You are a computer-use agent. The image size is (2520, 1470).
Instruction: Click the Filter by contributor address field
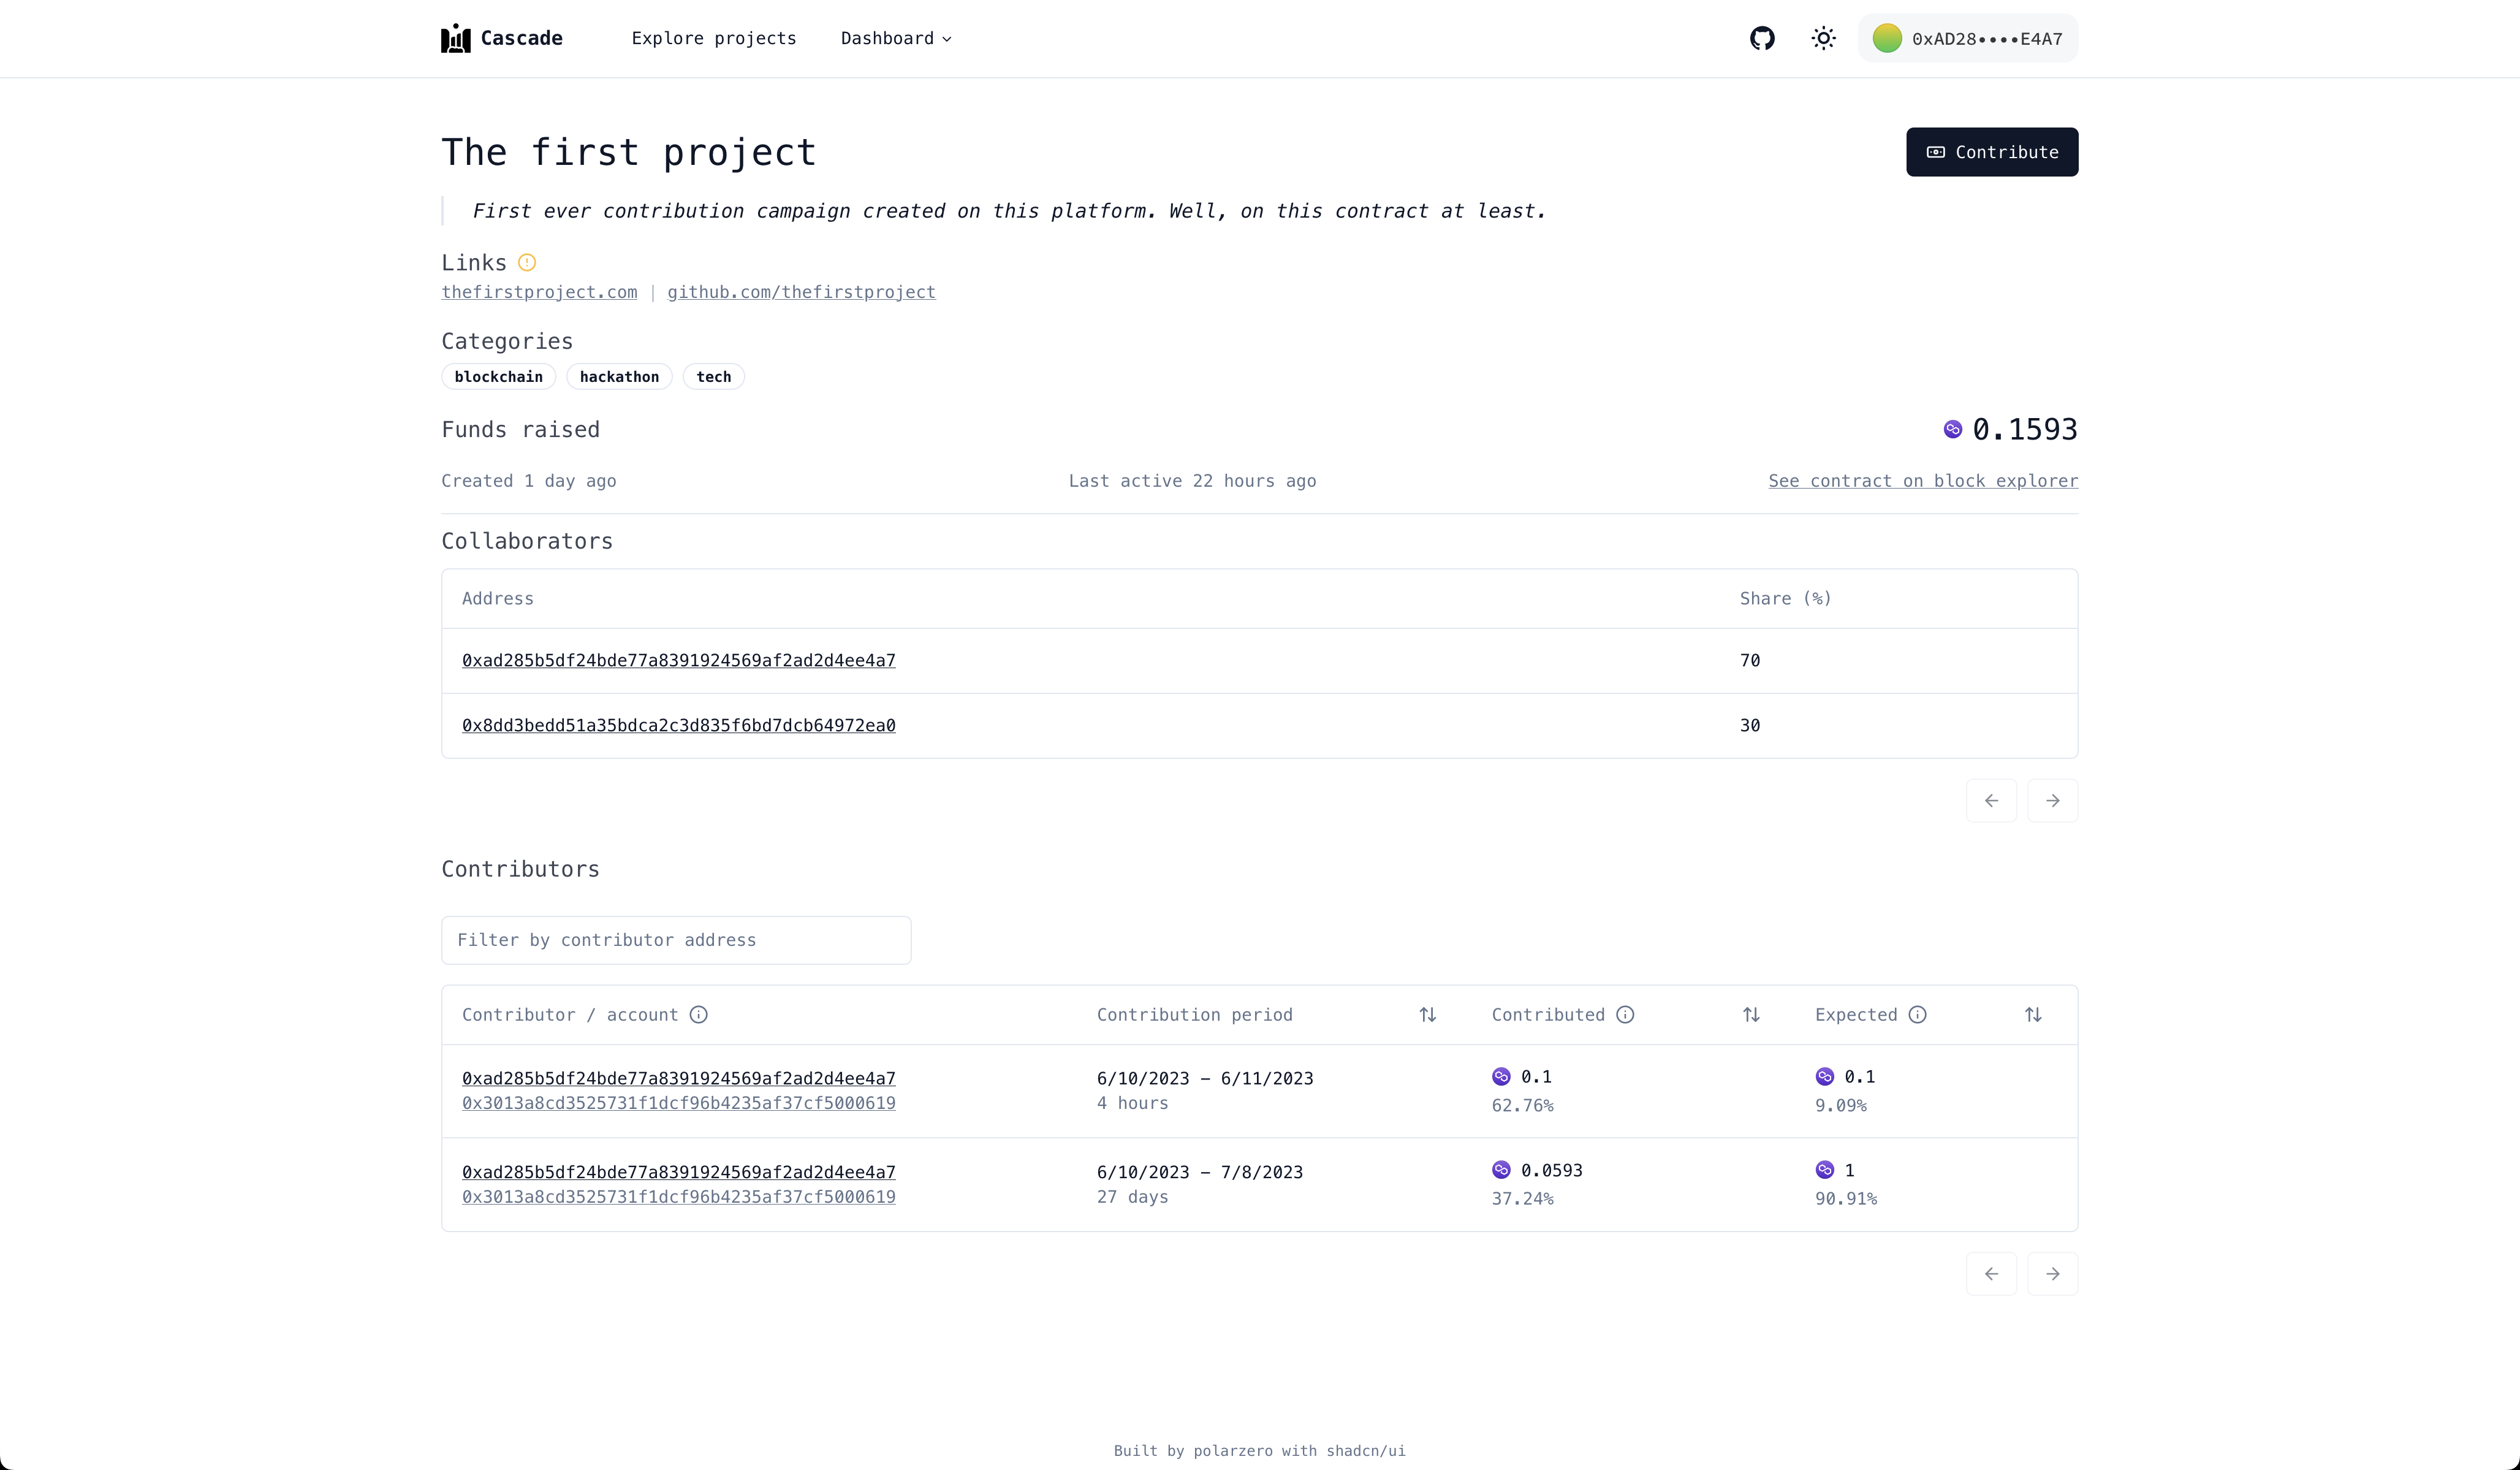pyautogui.click(x=676, y=940)
